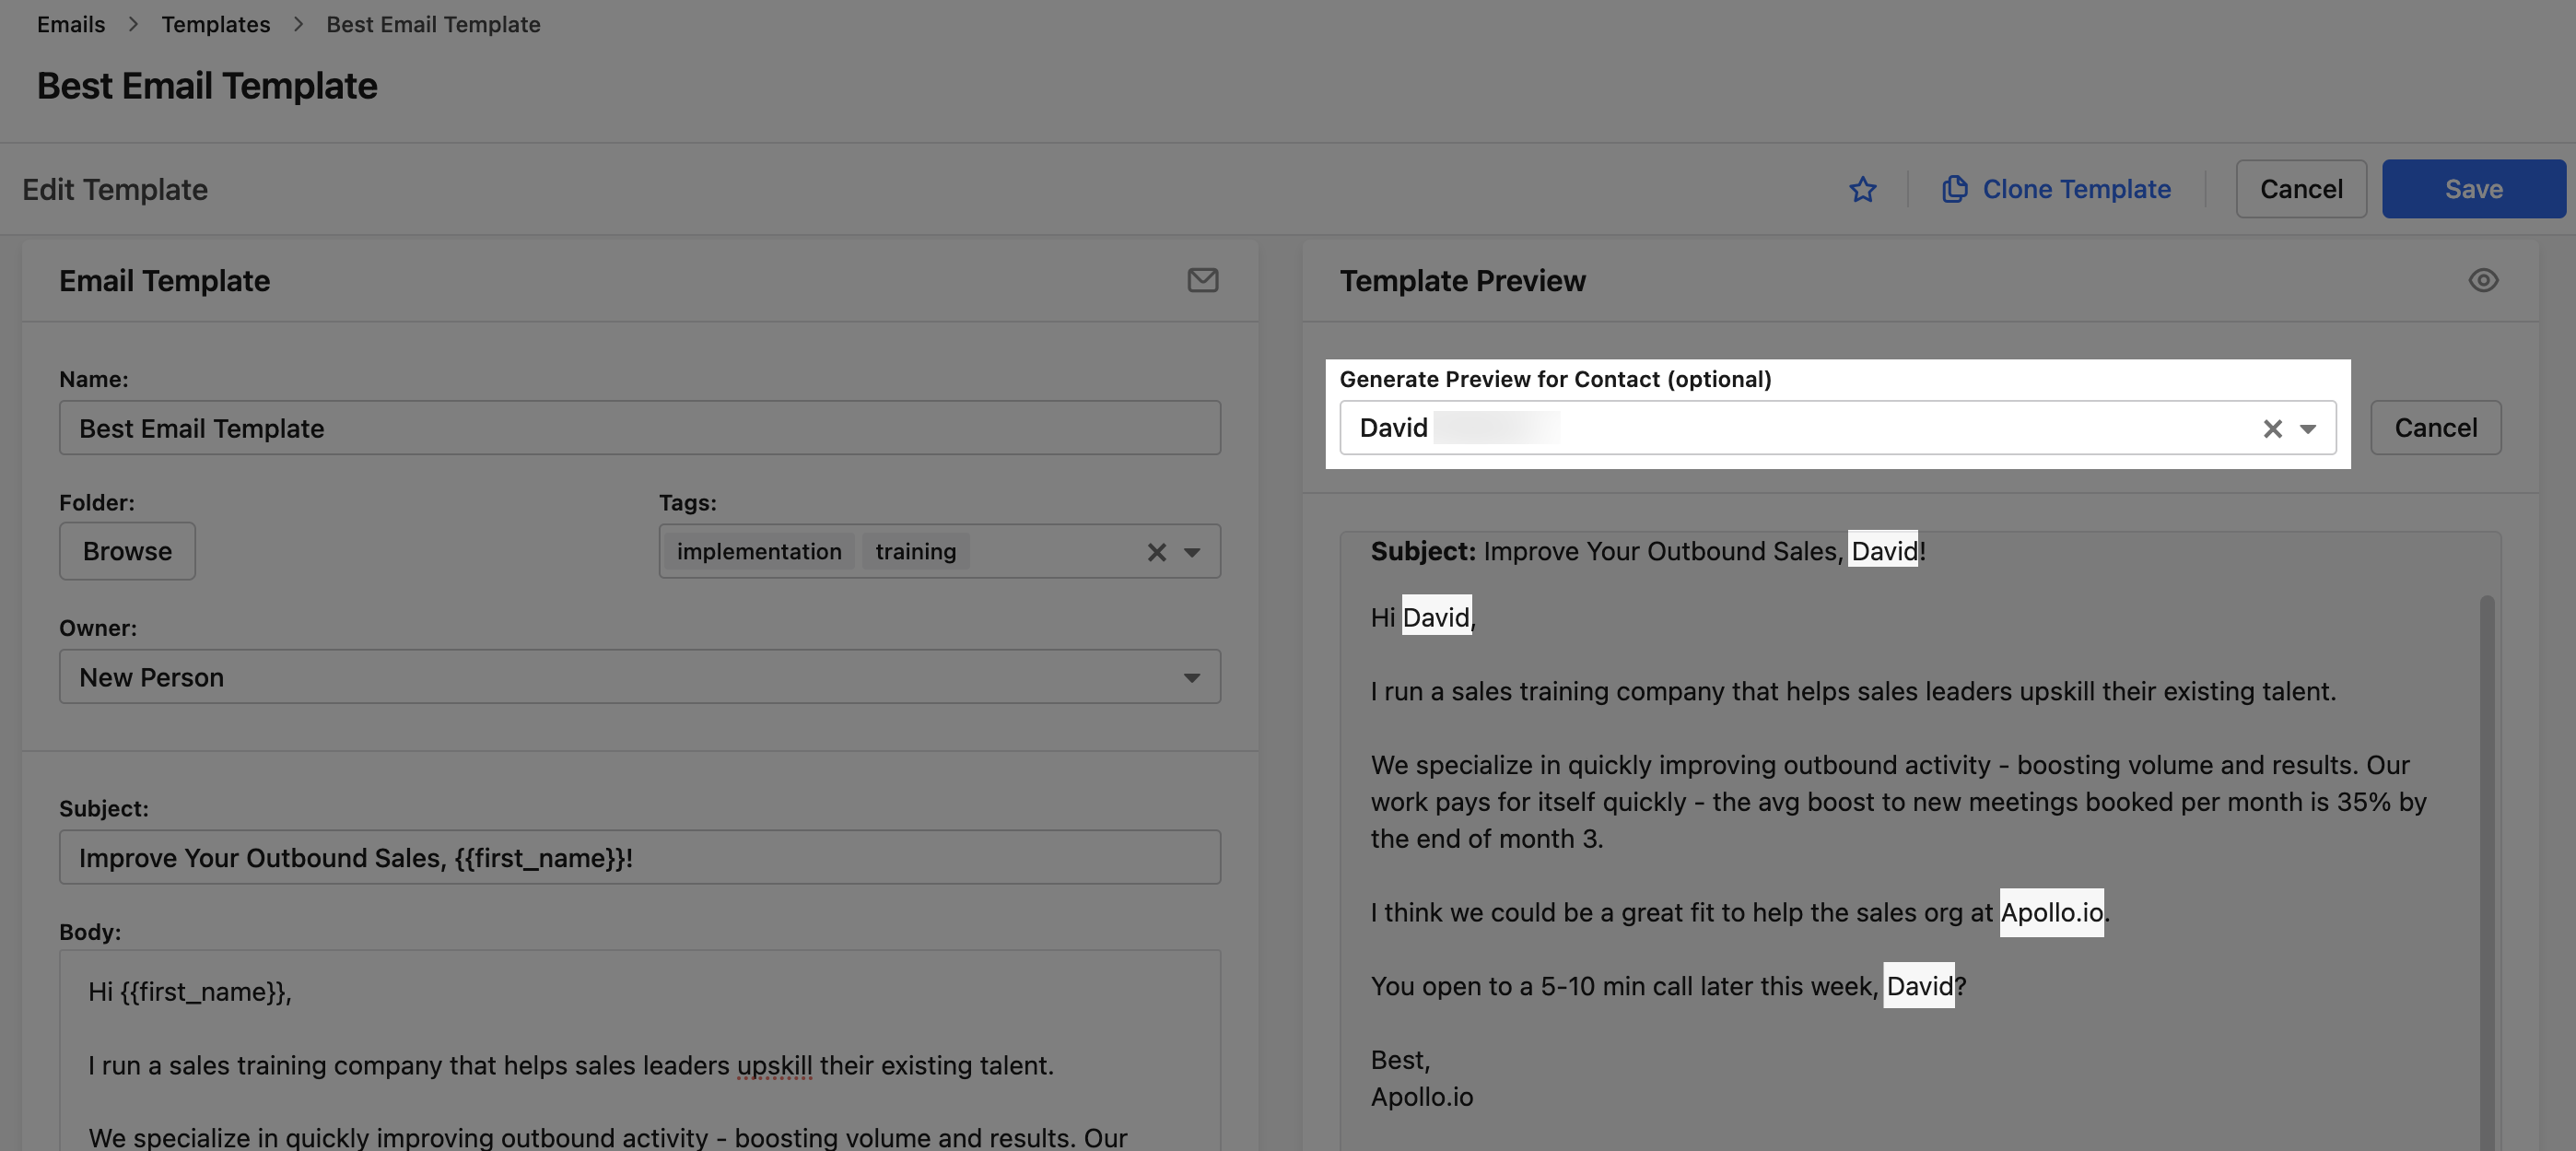Expand the Tags dropdown arrow
The width and height of the screenshot is (2576, 1151).
pyautogui.click(x=1191, y=552)
